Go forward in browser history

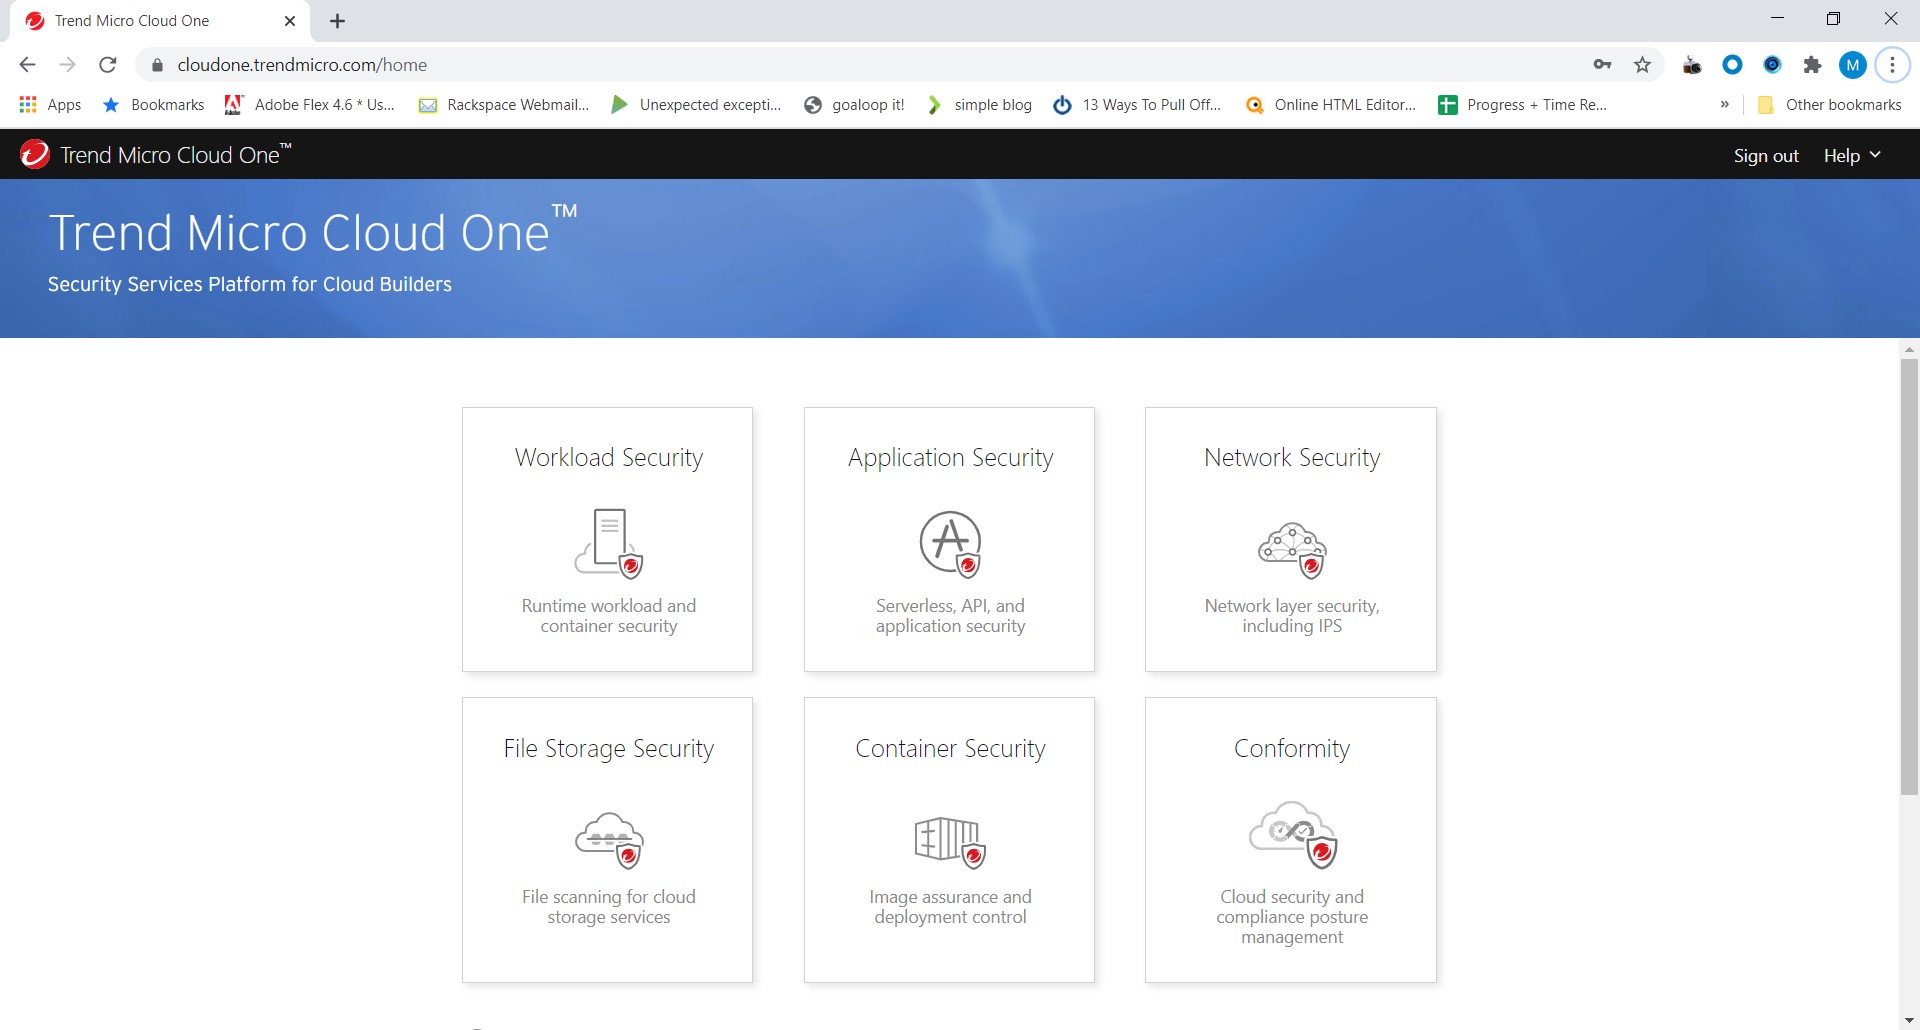pyautogui.click(x=68, y=65)
